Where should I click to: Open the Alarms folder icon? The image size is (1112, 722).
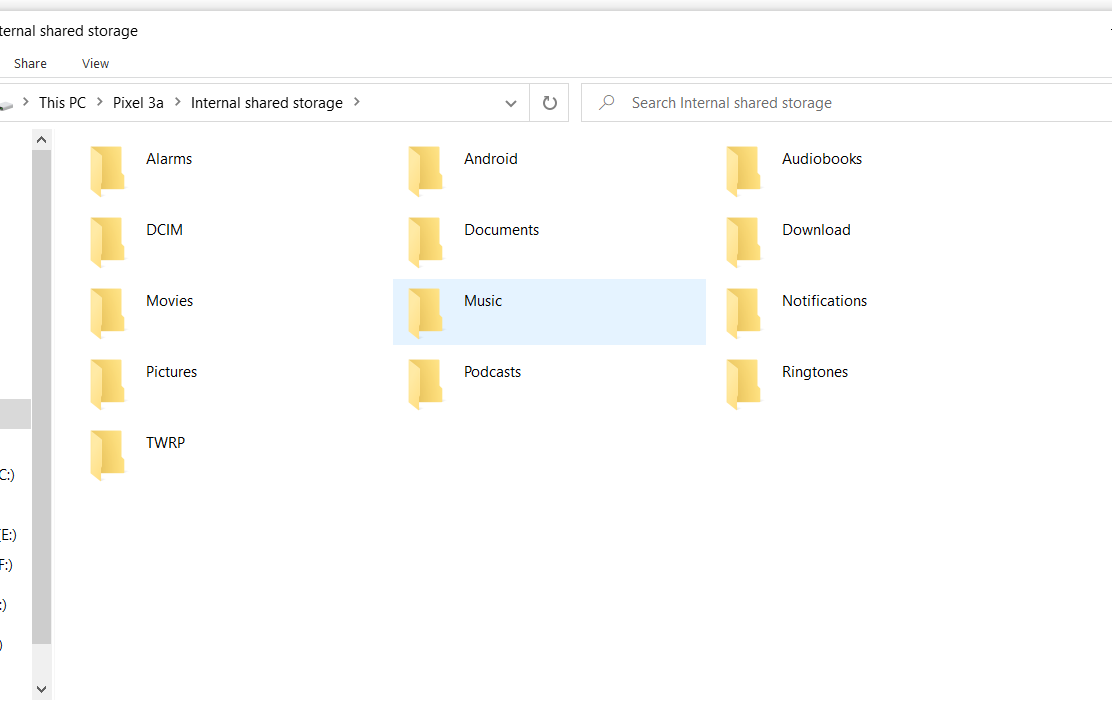pos(107,170)
